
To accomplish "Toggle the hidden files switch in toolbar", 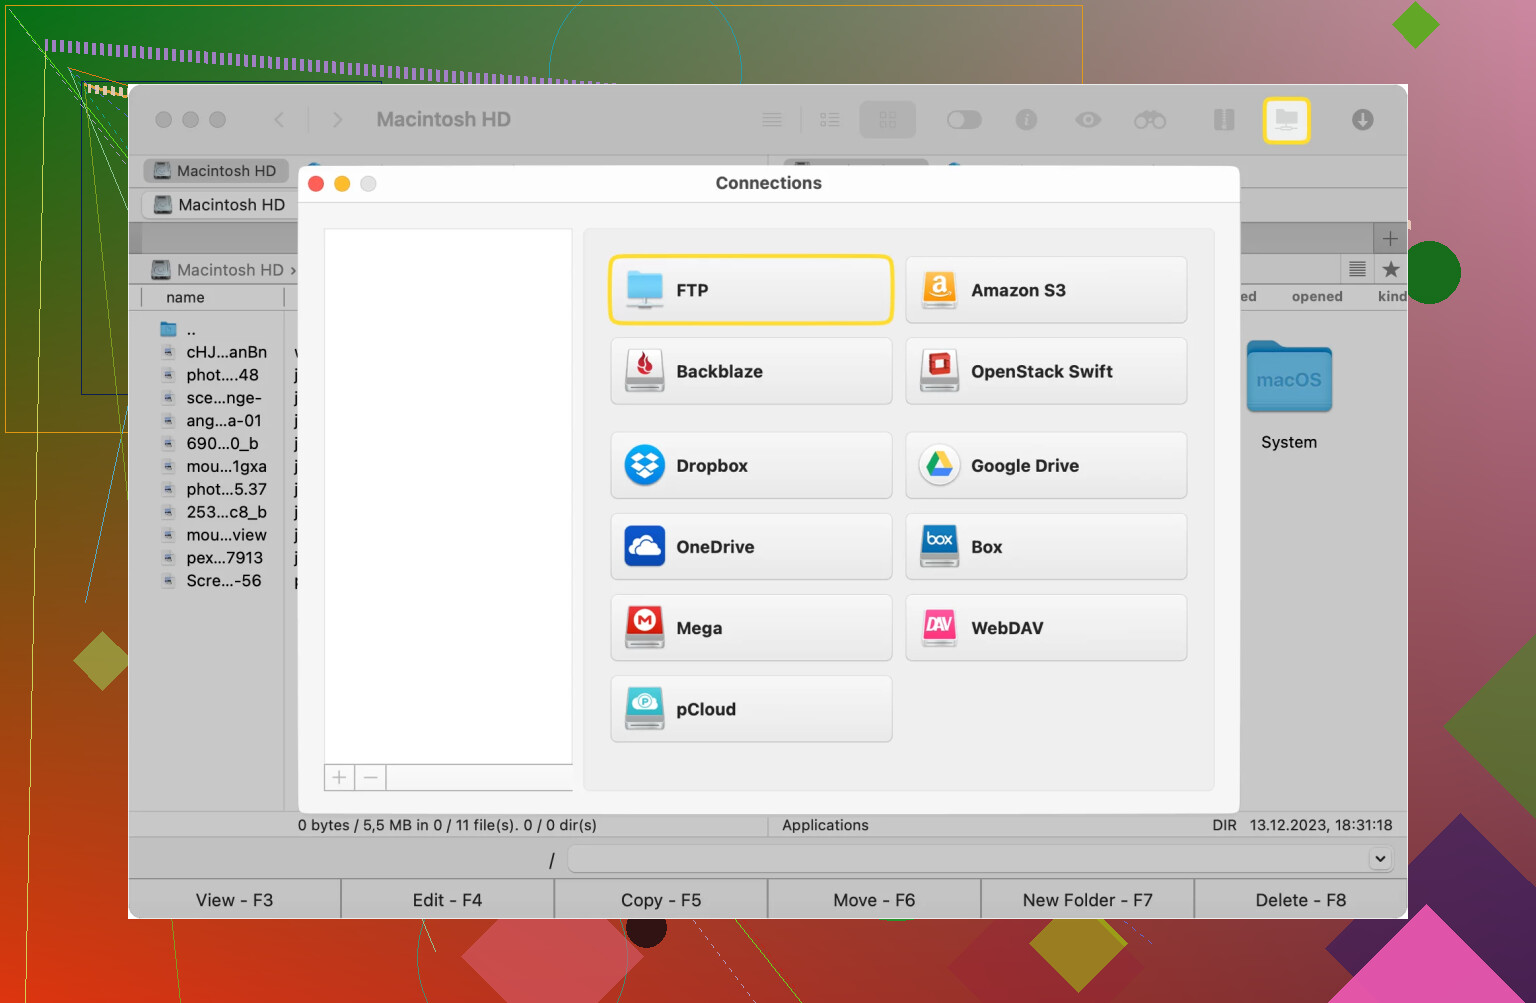I will tap(964, 120).
